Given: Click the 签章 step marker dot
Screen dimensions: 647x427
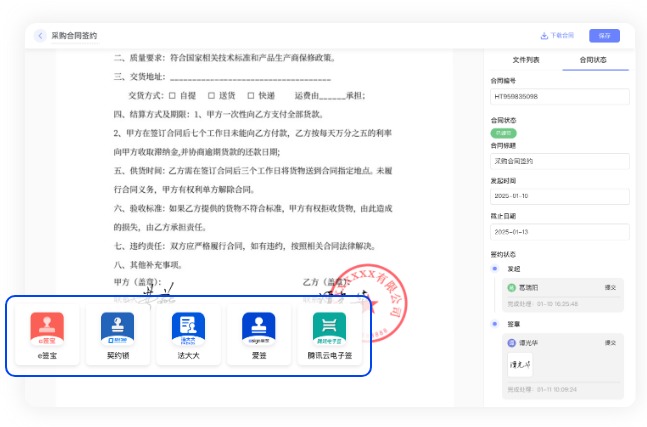Looking at the screenshot, I should point(495,324).
